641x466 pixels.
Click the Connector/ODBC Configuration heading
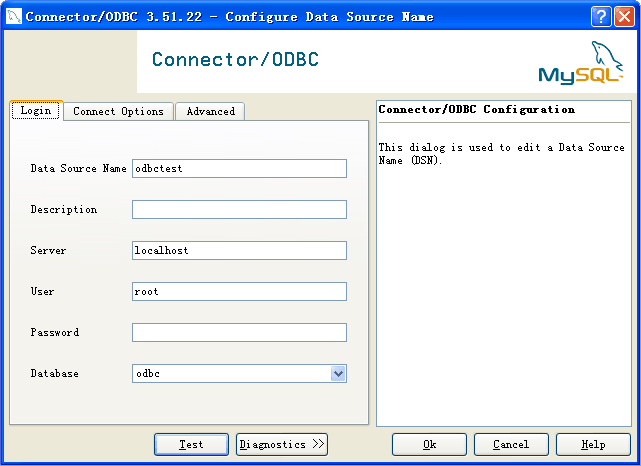(x=476, y=110)
